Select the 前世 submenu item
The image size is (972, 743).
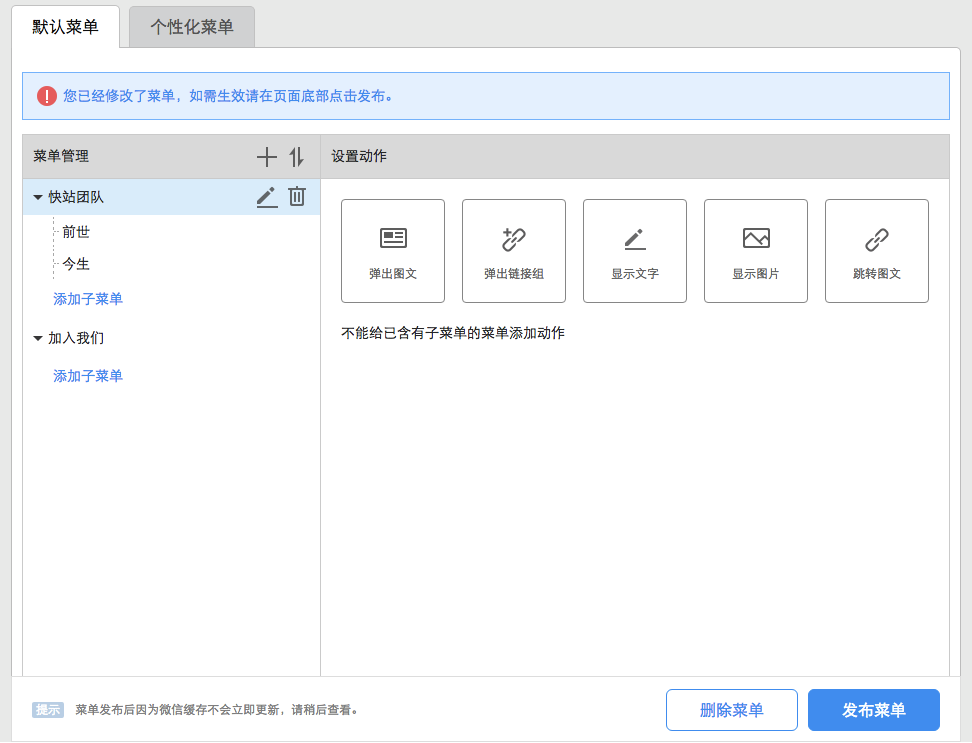[x=76, y=232]
